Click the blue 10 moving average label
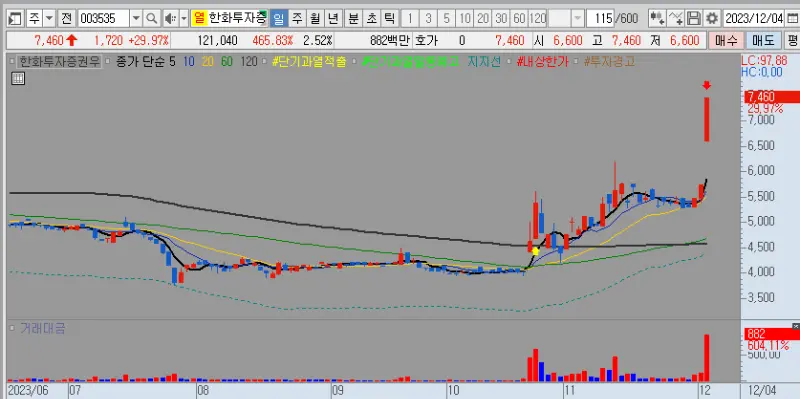Viewport: 800px width, 399px height. click(189, 62)
